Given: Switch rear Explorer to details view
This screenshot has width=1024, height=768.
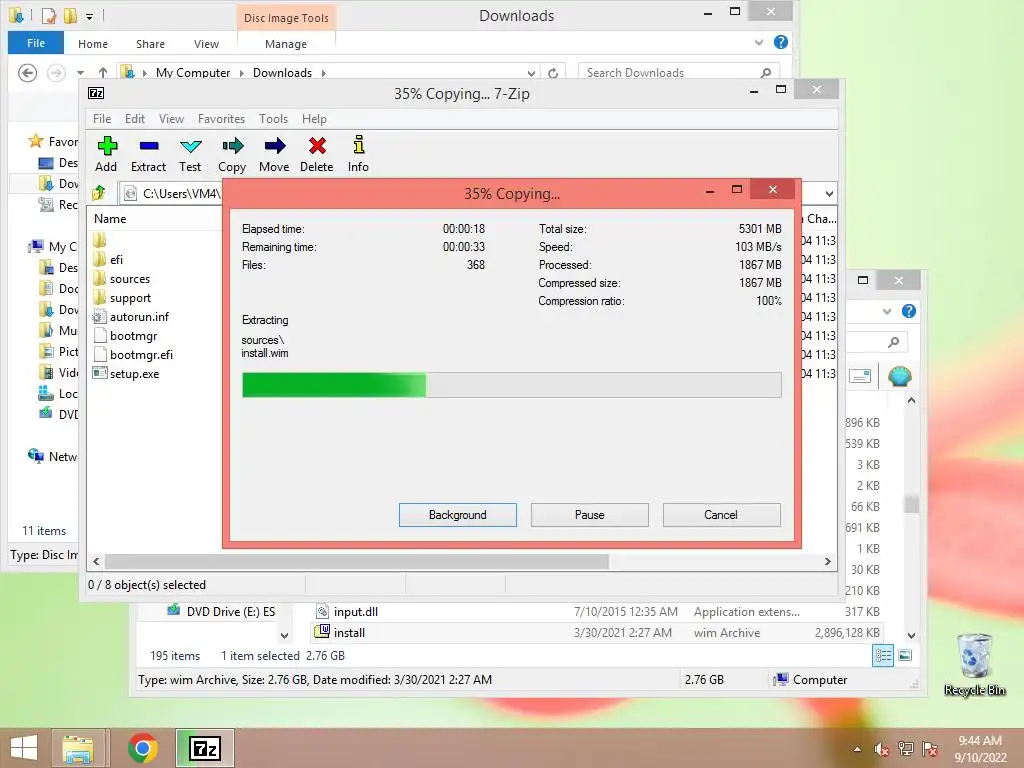Looking at the screenshot, I should point(883,655).
